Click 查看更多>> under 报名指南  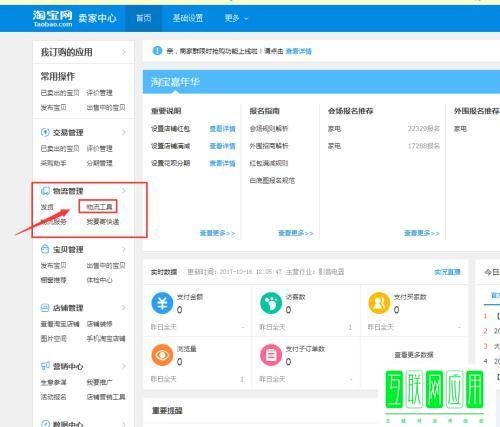tap(296, 233)
